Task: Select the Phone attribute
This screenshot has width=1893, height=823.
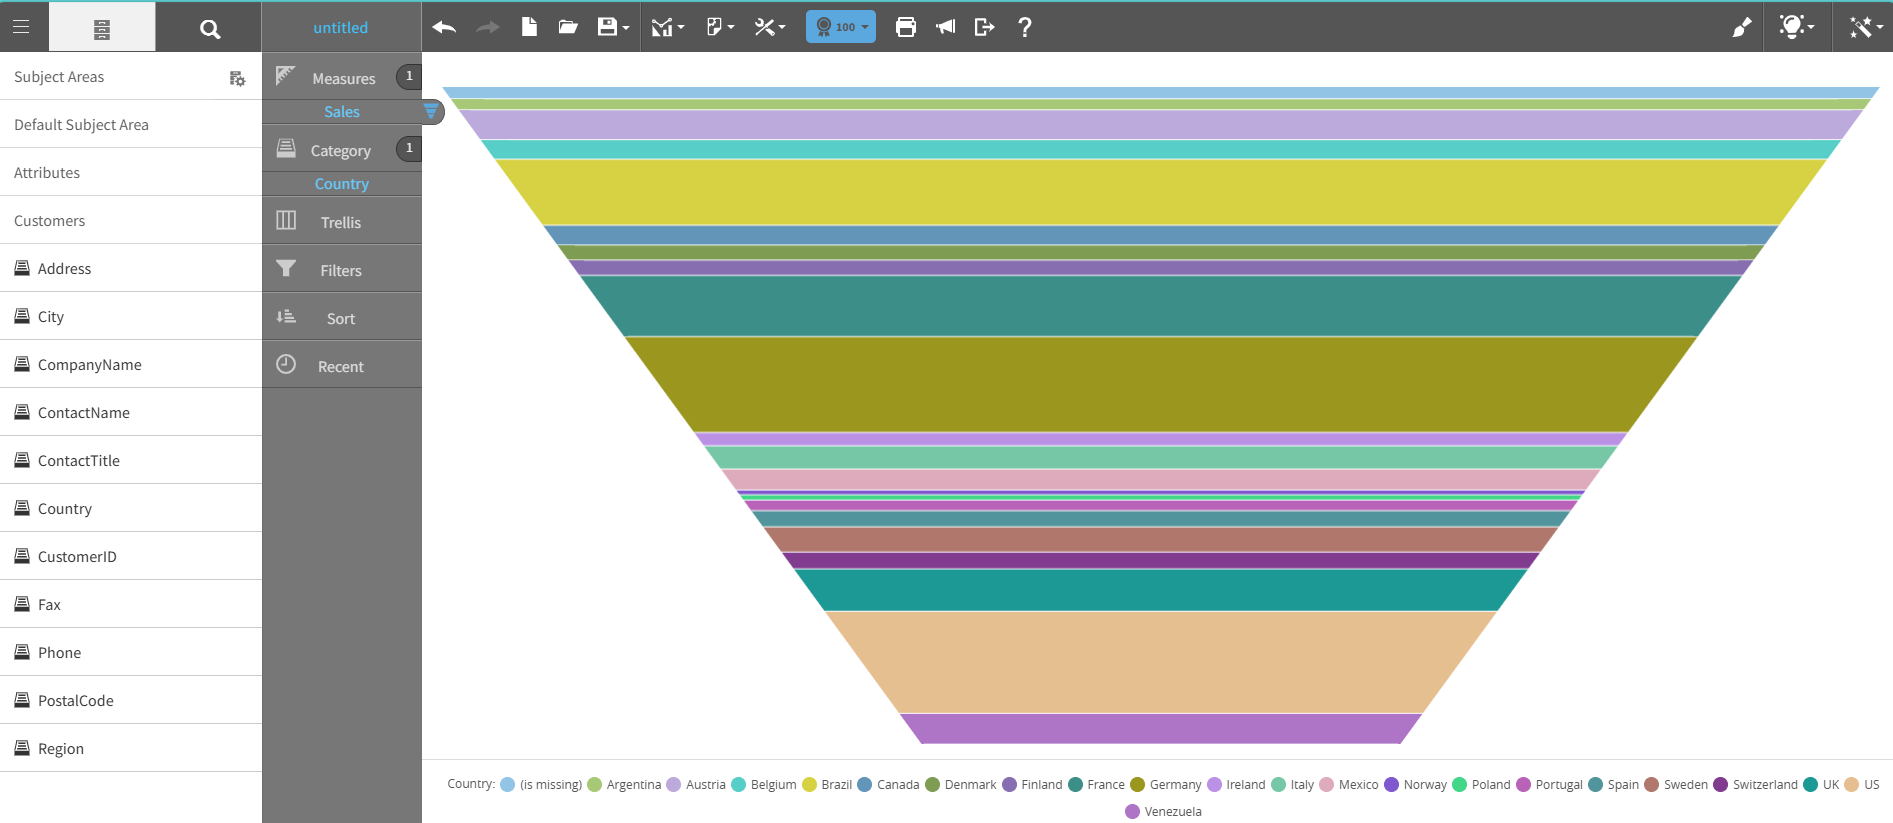Action: 131,653
